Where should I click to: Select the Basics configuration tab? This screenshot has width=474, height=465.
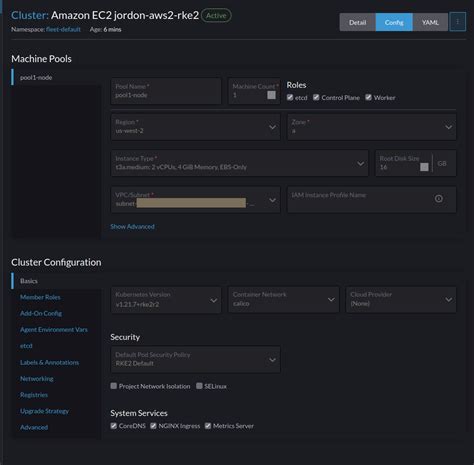(56, 281)
